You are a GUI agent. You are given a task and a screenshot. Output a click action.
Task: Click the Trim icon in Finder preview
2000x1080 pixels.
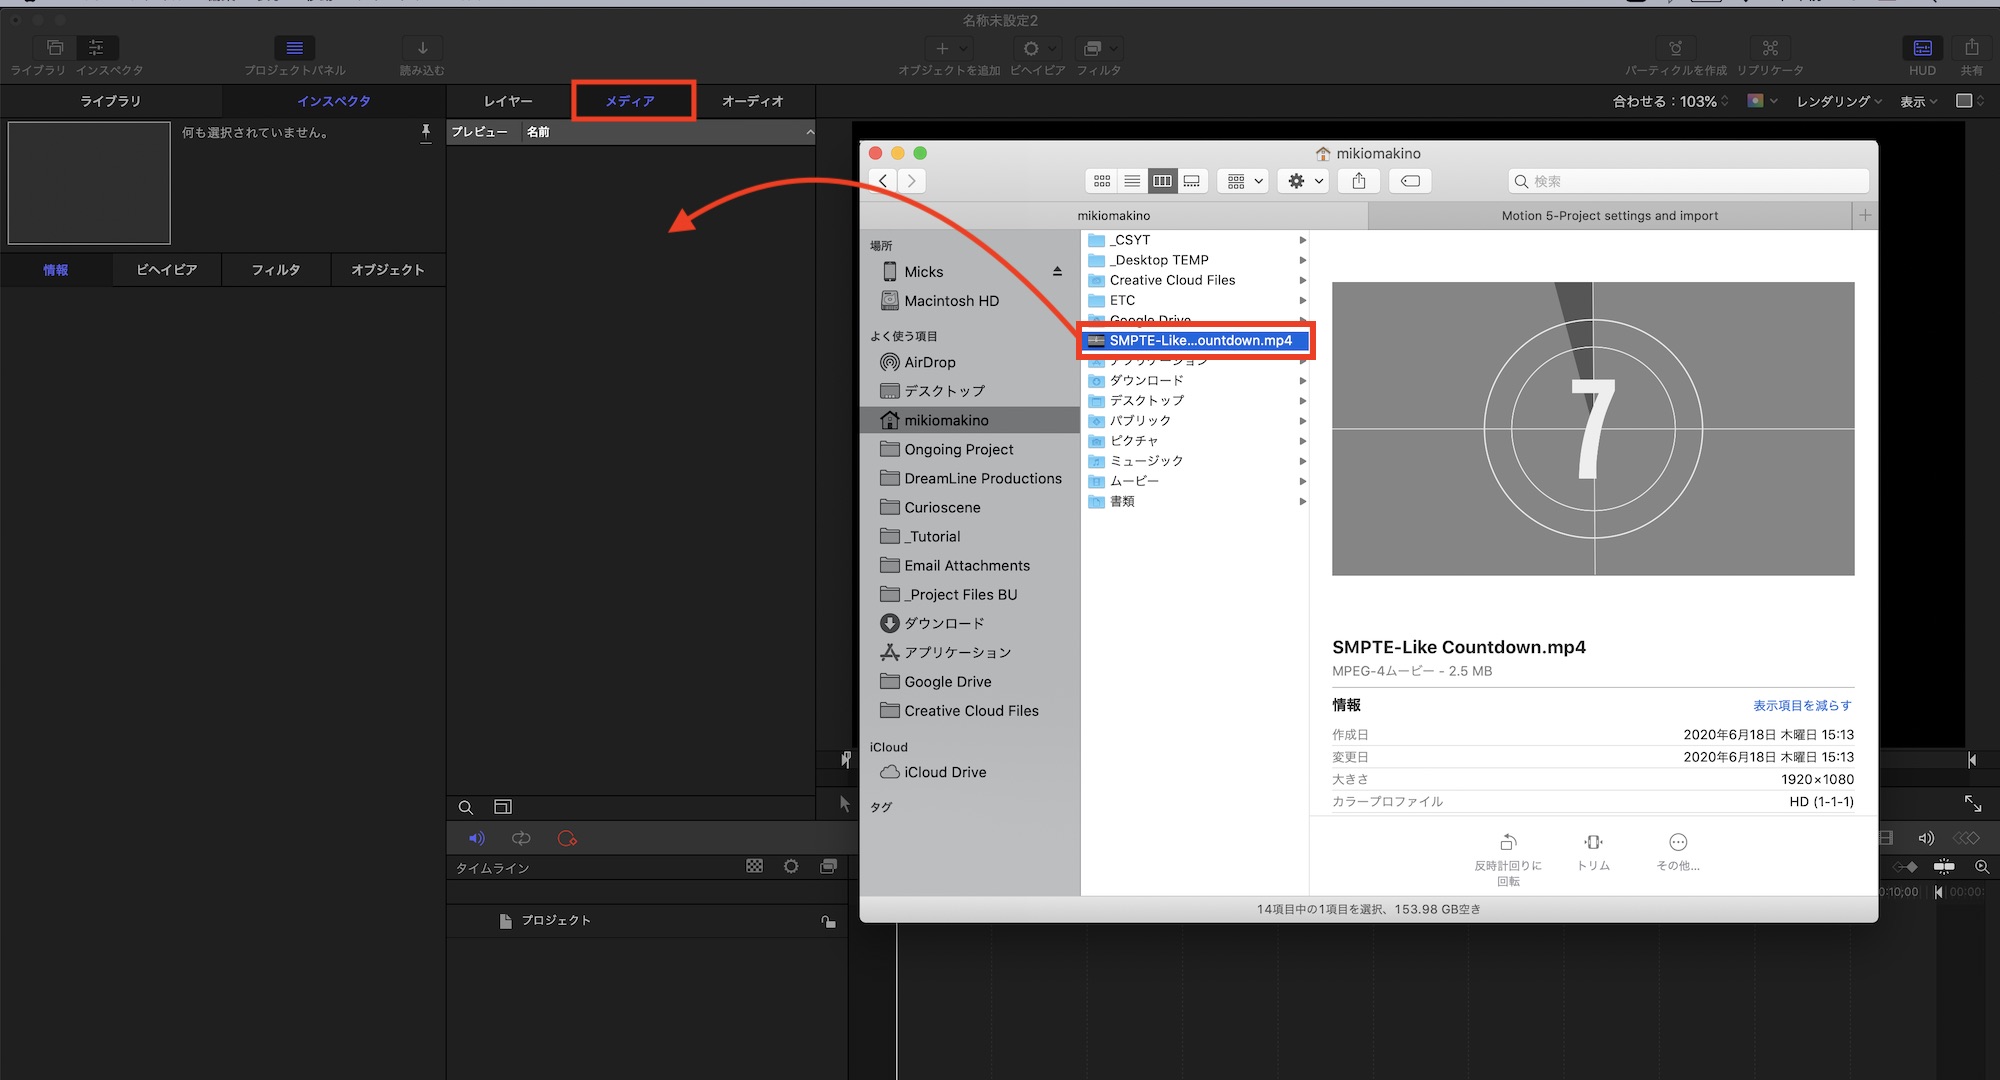[1593, 842]
